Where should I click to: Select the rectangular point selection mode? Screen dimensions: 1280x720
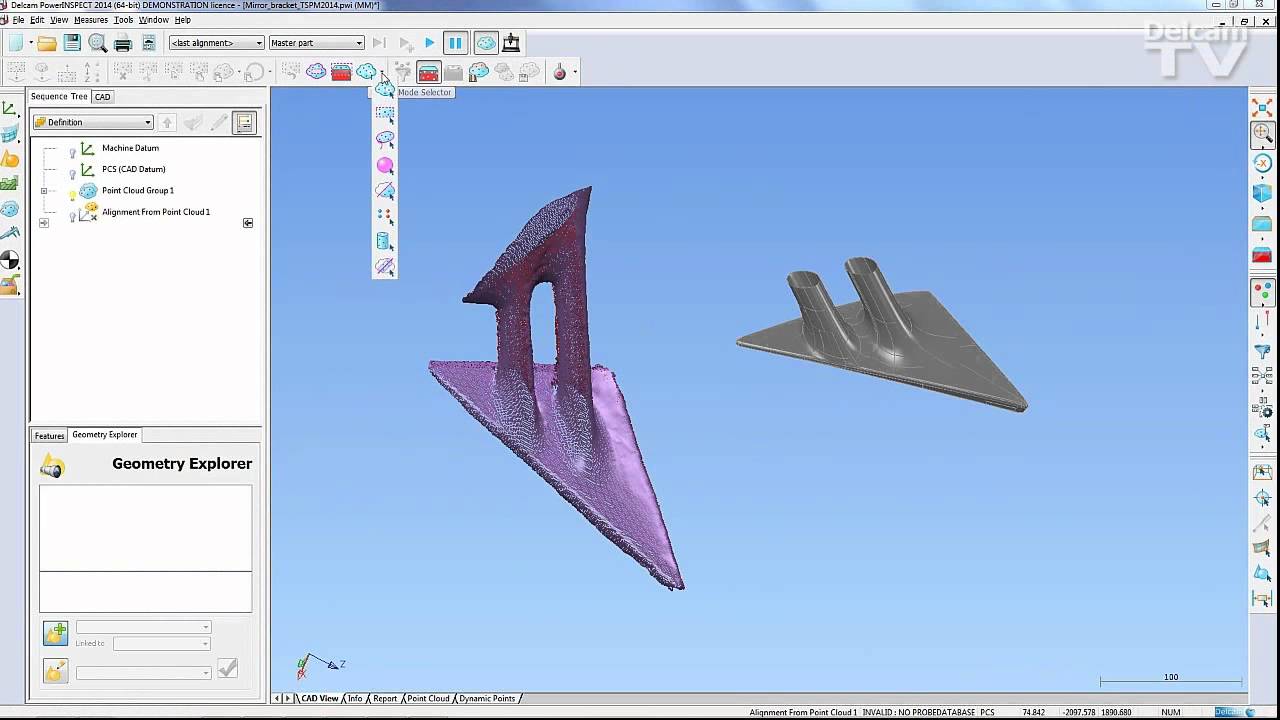385,114
